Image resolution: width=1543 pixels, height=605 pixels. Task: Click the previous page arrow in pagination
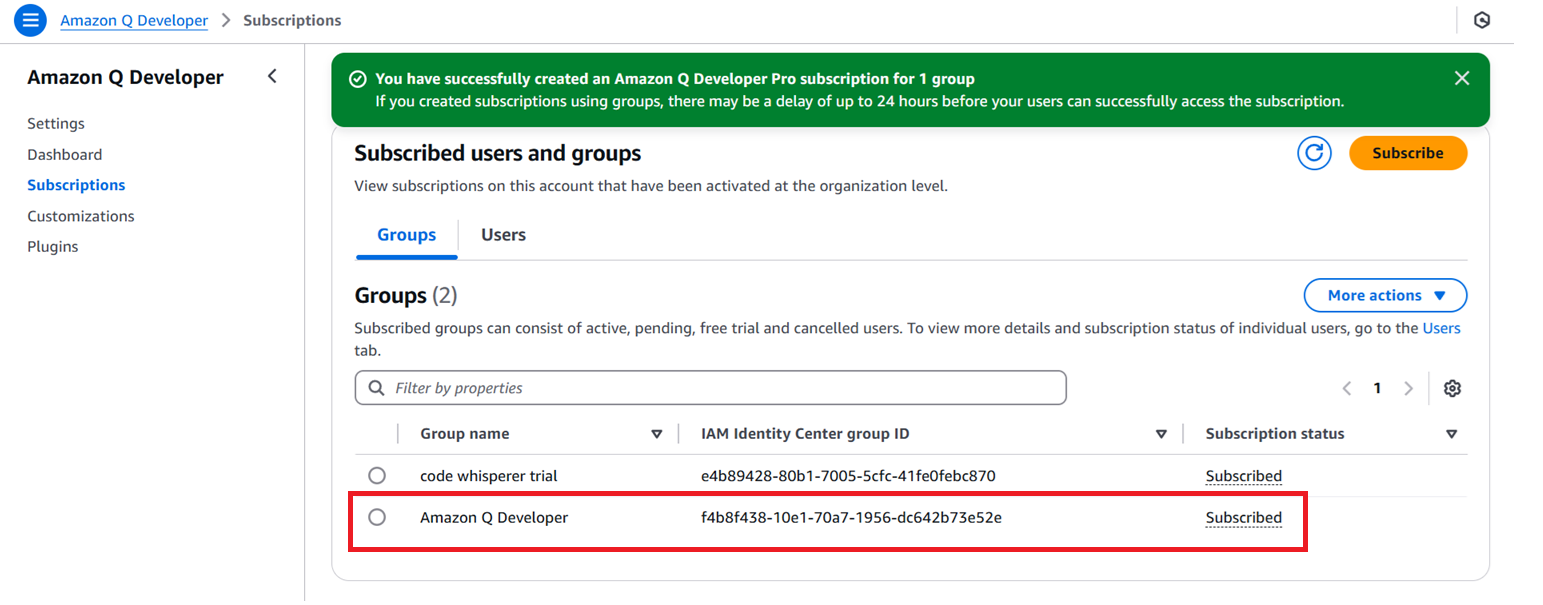[x=1346, y=388]
